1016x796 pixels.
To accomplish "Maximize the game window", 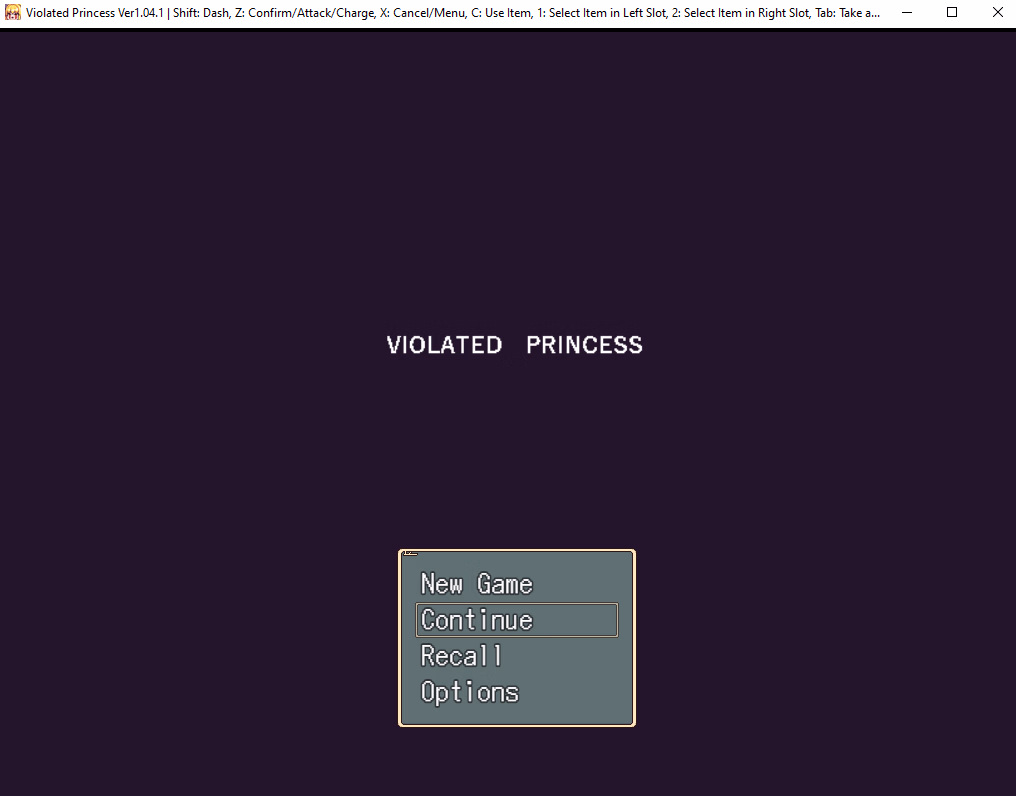I will (x=952, y=12).
